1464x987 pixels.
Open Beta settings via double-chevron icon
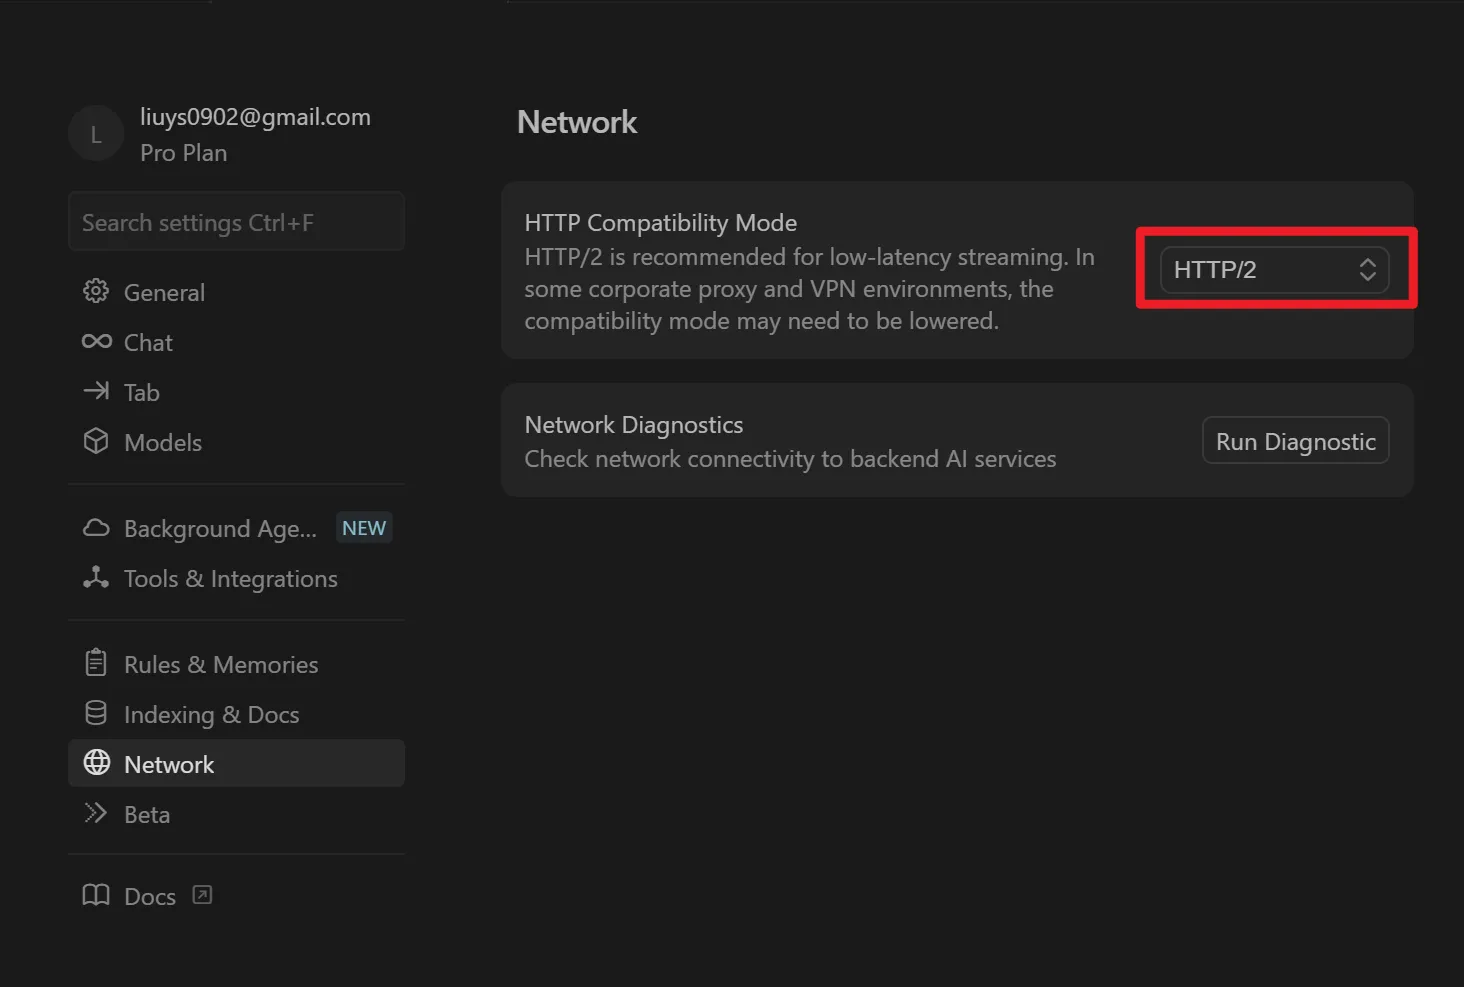[96, 813]
